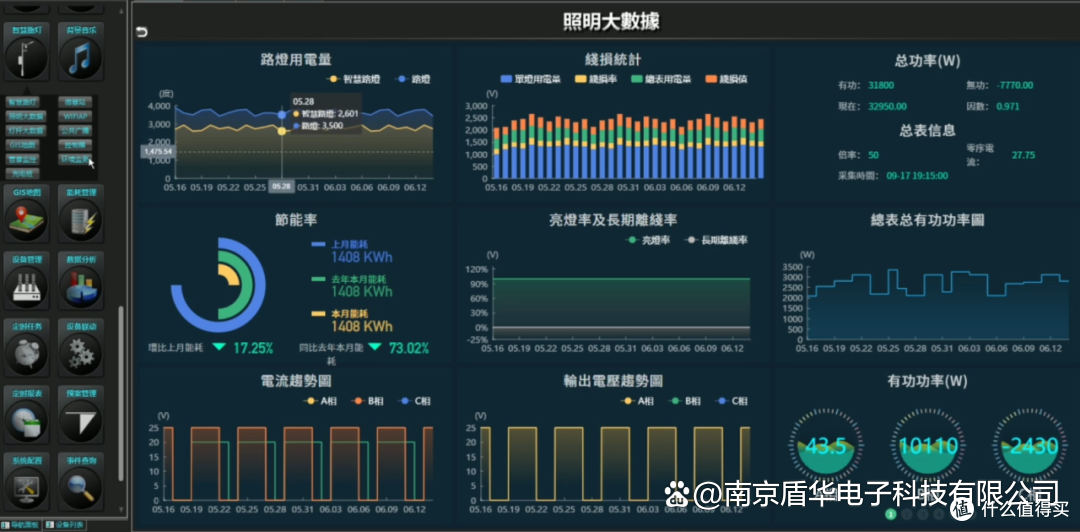Image resolution: width=1080 pixels, height=532 pixels.
Task: Select 照明大数据 in the submenu
Action: pos(25,116)
